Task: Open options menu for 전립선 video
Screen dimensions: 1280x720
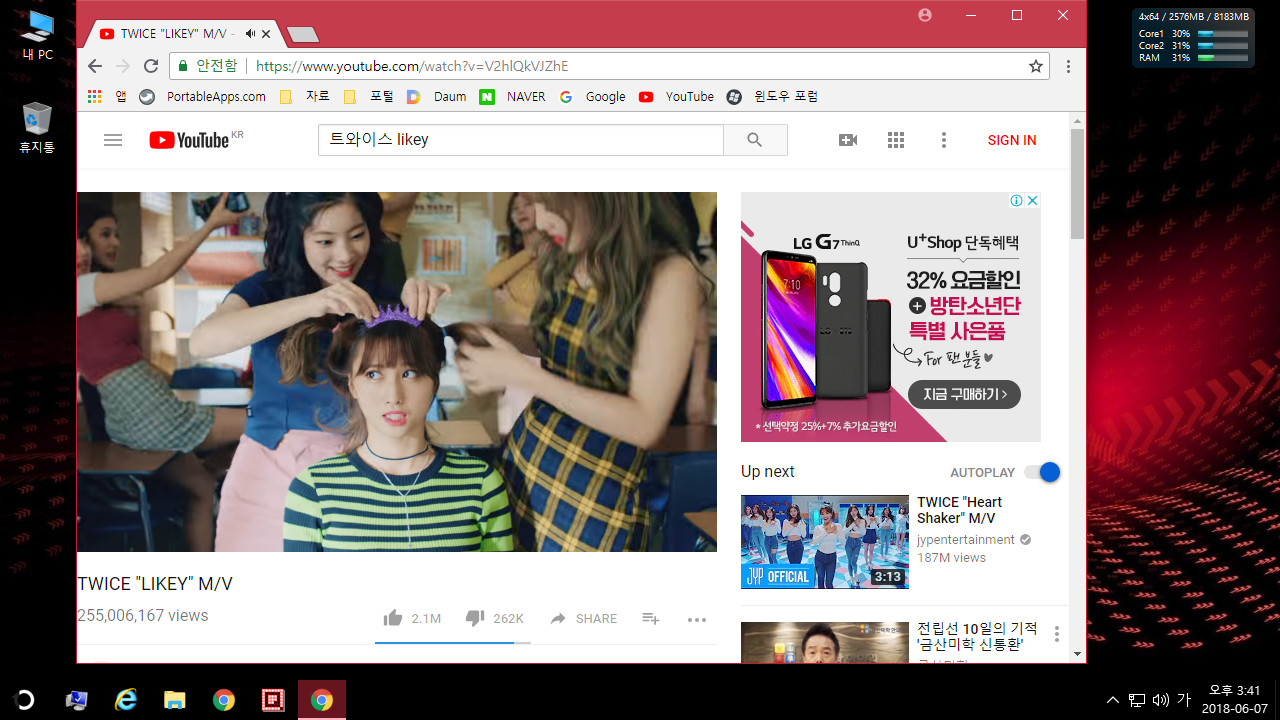Action: click(1057, 634)
